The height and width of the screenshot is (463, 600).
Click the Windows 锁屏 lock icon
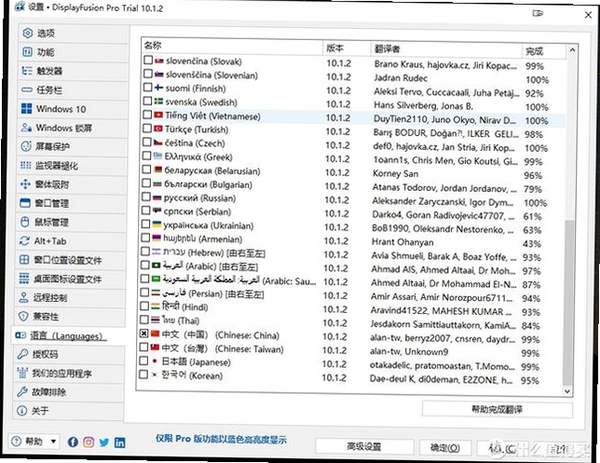point(26,127)
